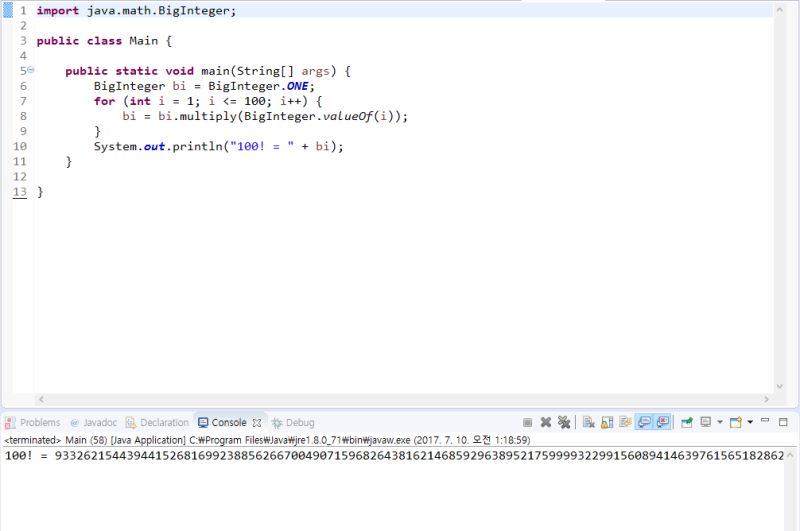
Task: Switch to the Problems tab
Action: tap(33, 422)
